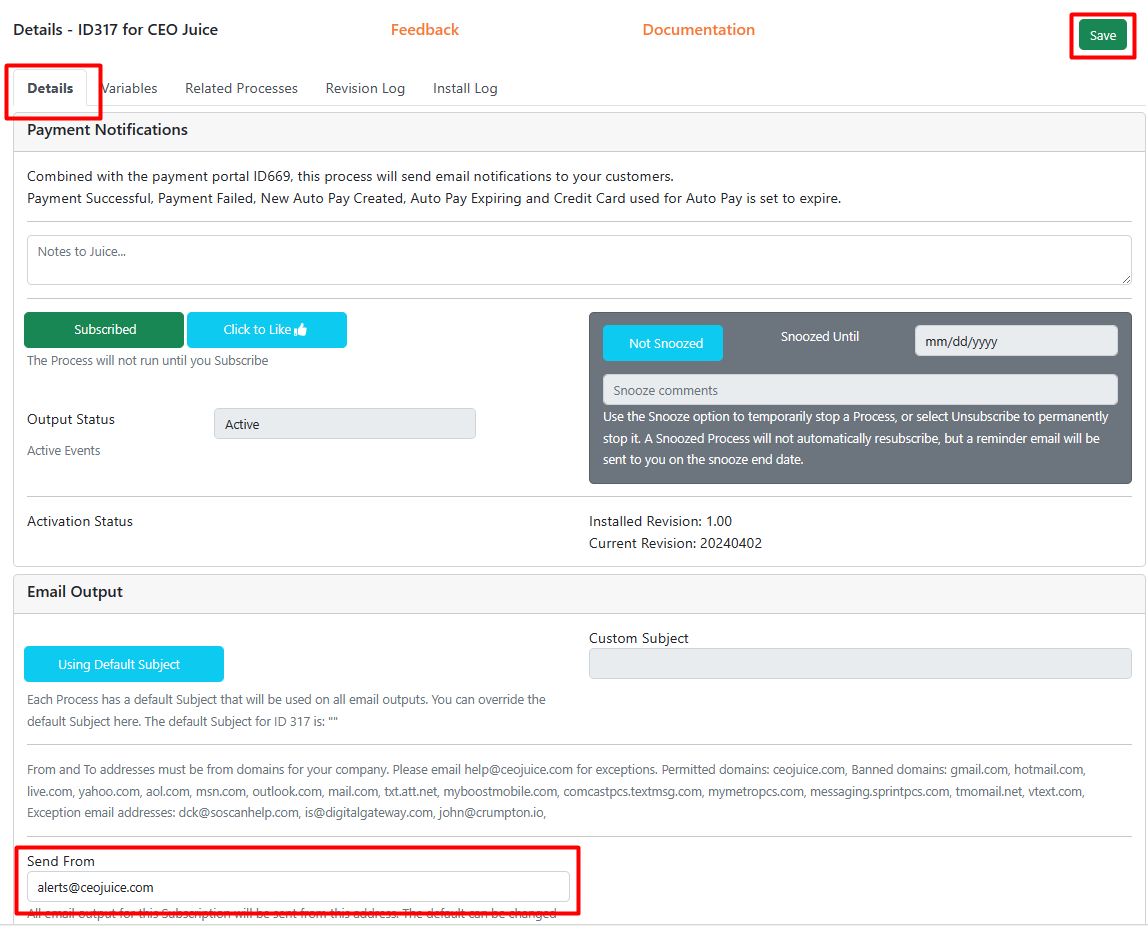Click the Custom Subject label

(638, 638)
